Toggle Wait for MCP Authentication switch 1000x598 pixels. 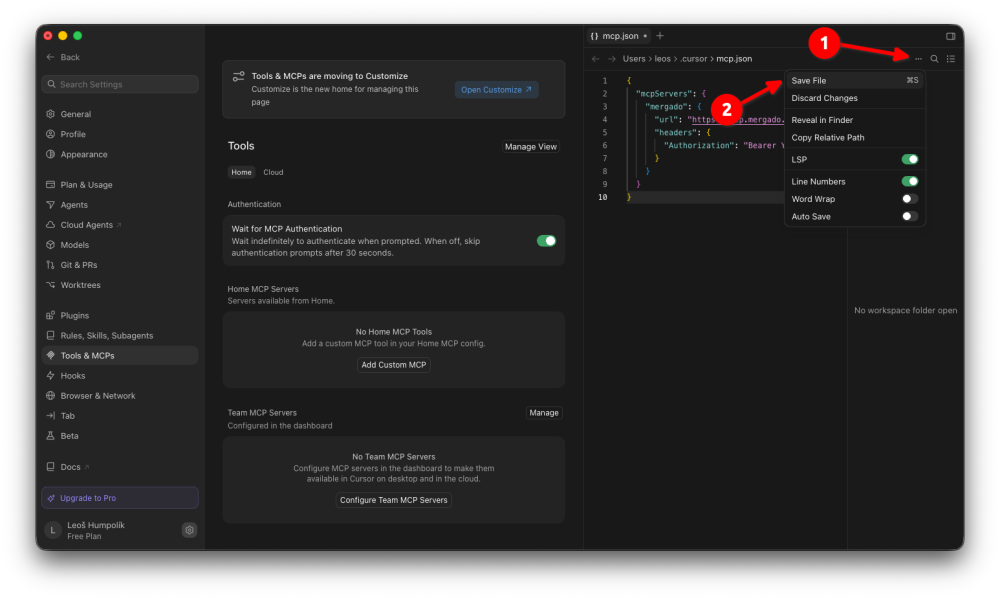pos(546,241)
